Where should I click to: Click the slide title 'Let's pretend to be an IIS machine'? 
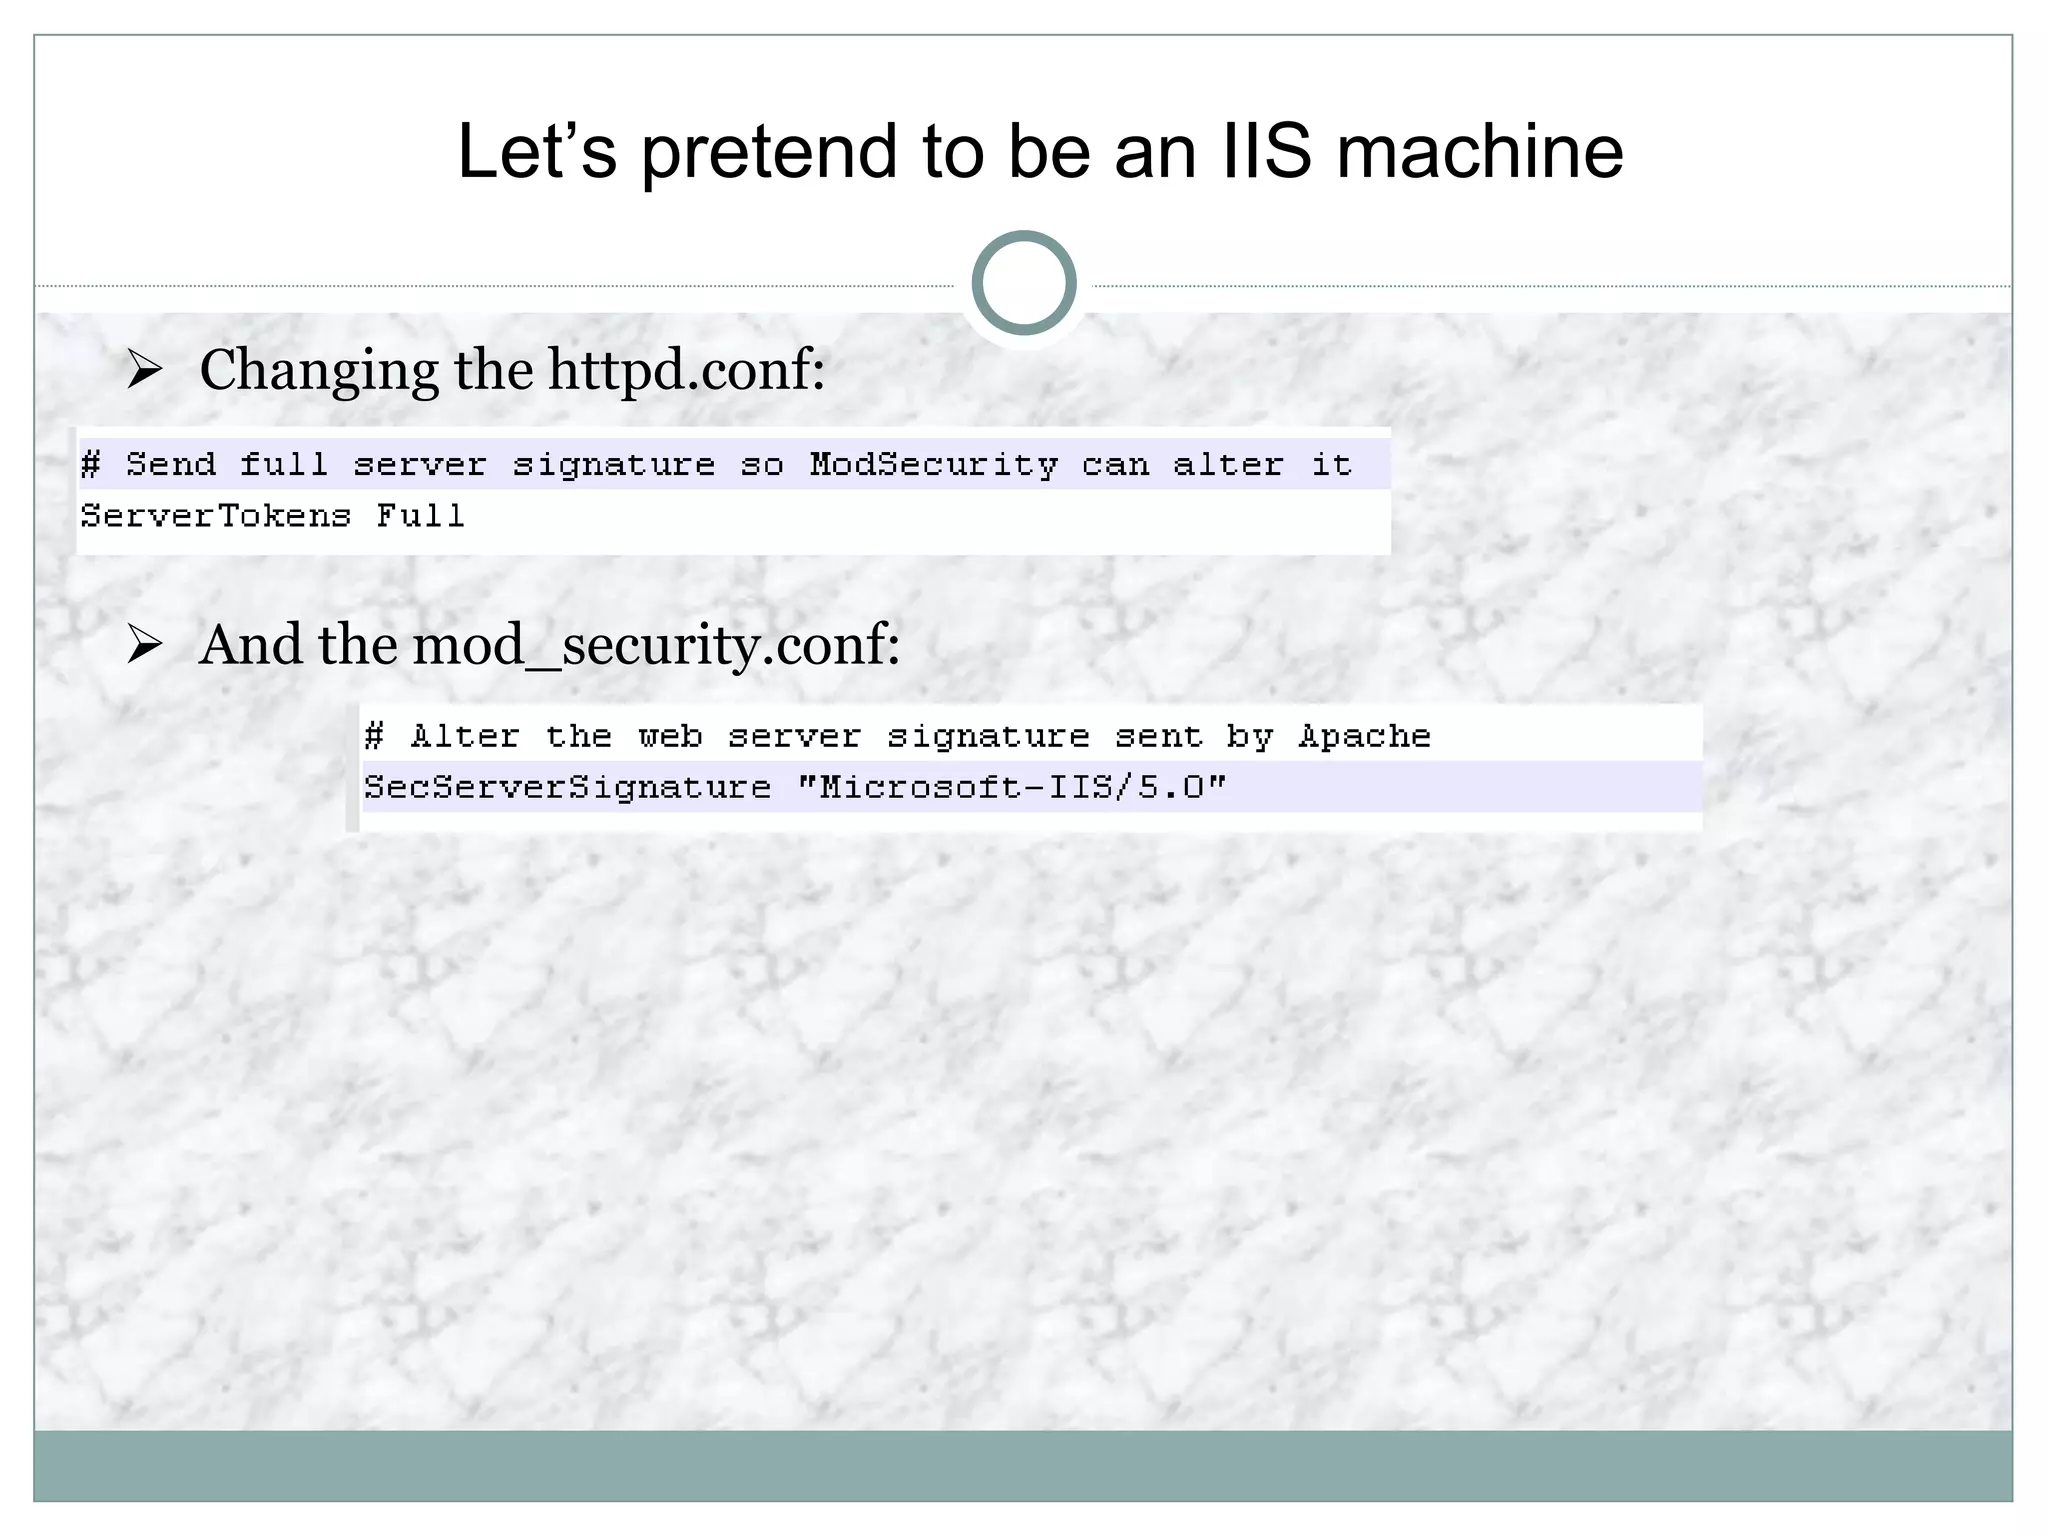tap(1040, 151)
